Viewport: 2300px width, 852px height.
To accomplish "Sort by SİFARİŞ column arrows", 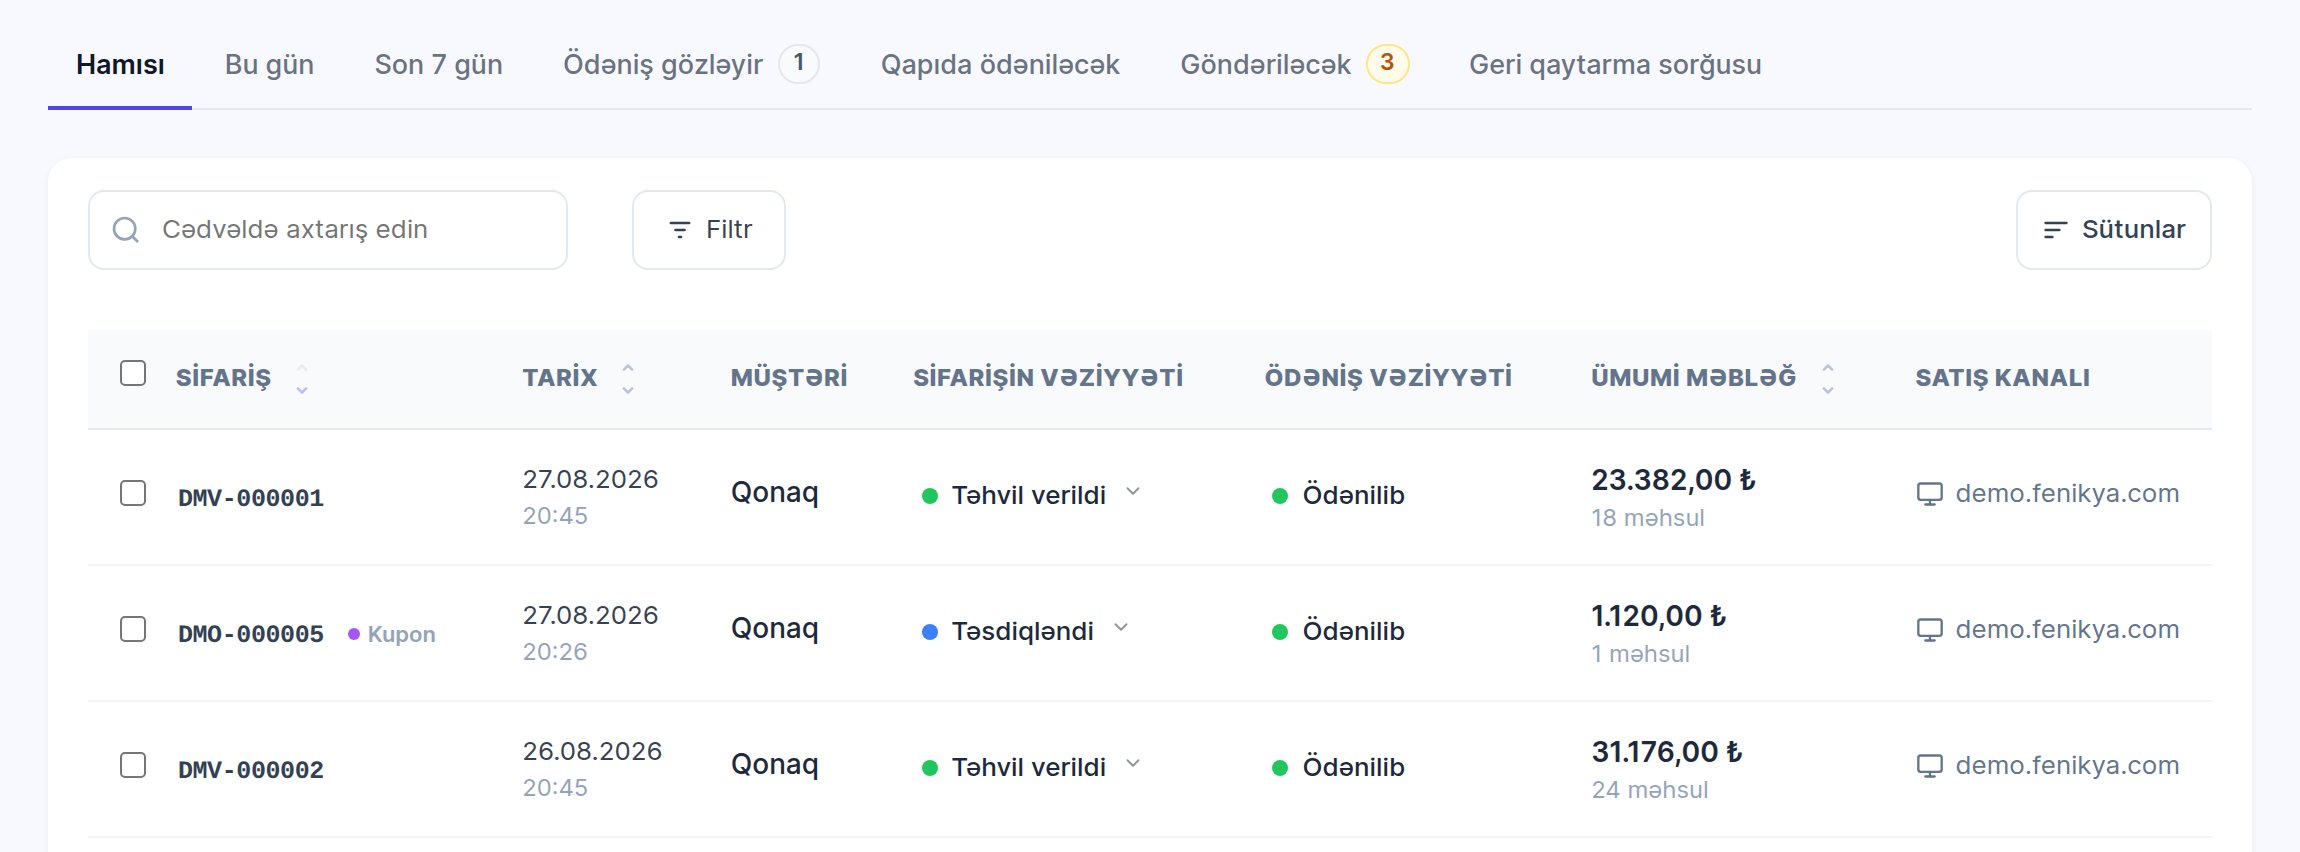I will click(x=302, y=378).
